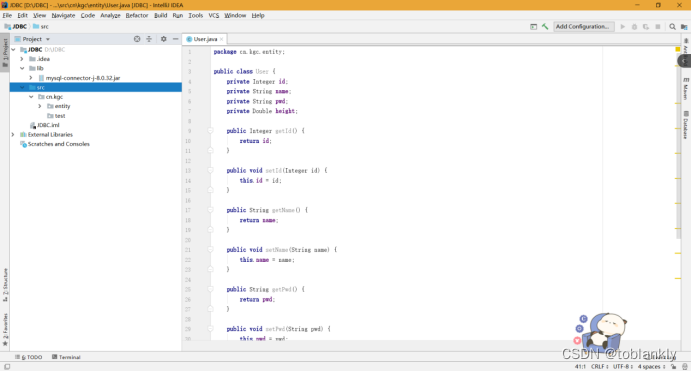Screen dimensions: 692x371
Task: Open the Refactor menu
Action: click(x=137, y=15)
